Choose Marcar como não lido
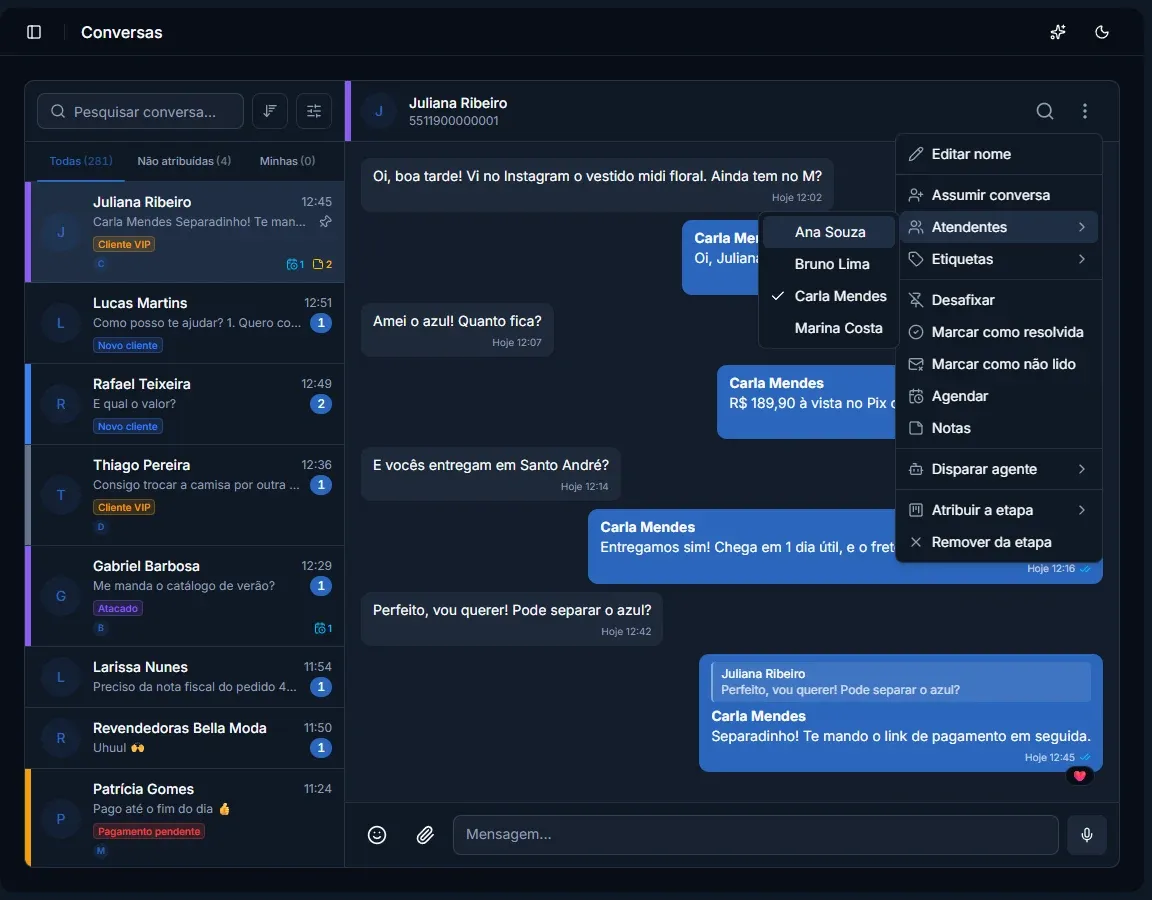 pyautogui.click(x=998, y=364)
